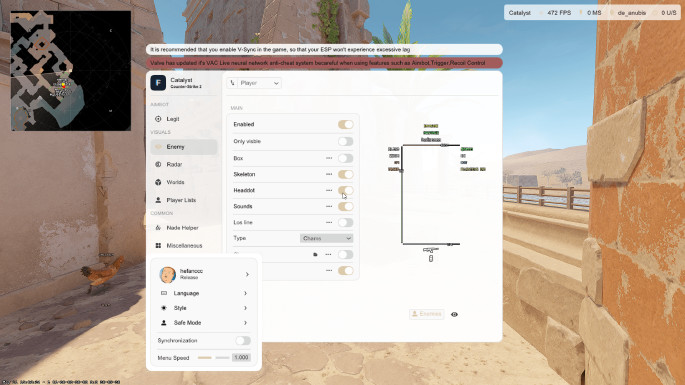The image size is (685, 385).
Task: Click the Catalyst logo icon in the menu header
Action: (158, 83)
